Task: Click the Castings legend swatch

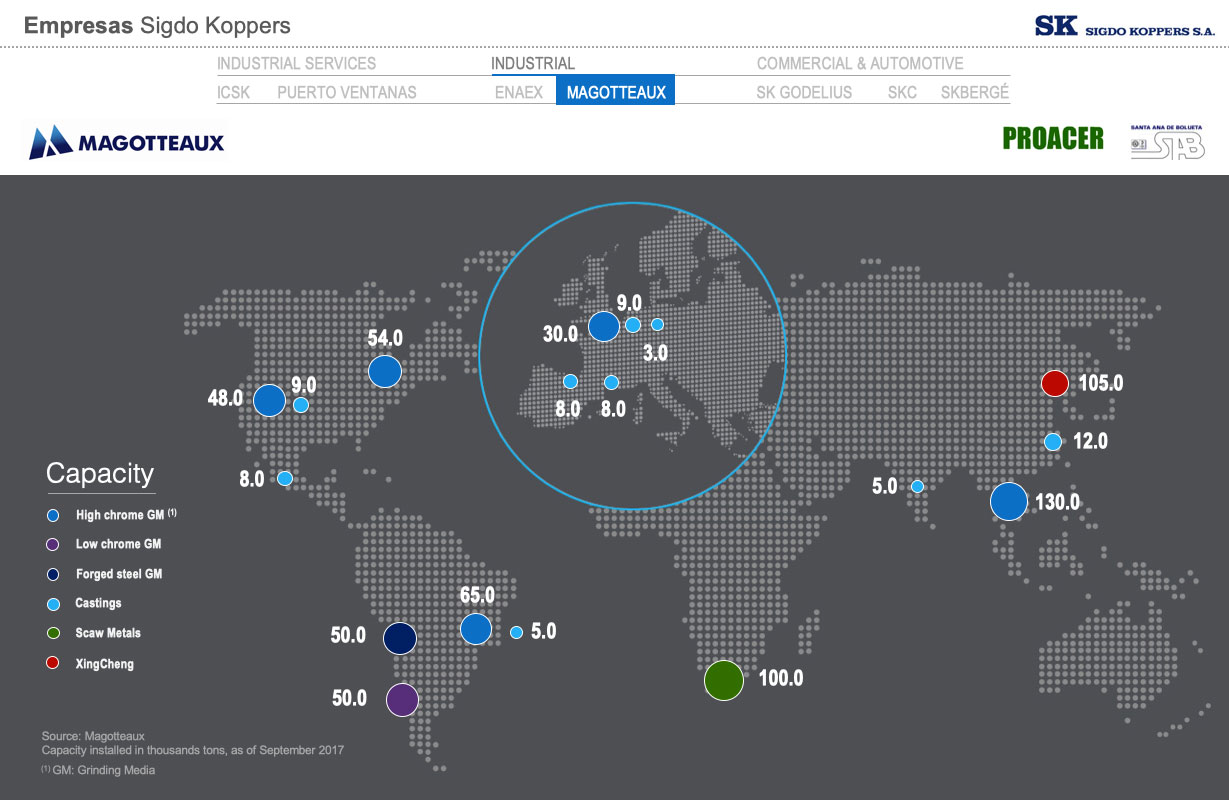Action: point(54,604)
